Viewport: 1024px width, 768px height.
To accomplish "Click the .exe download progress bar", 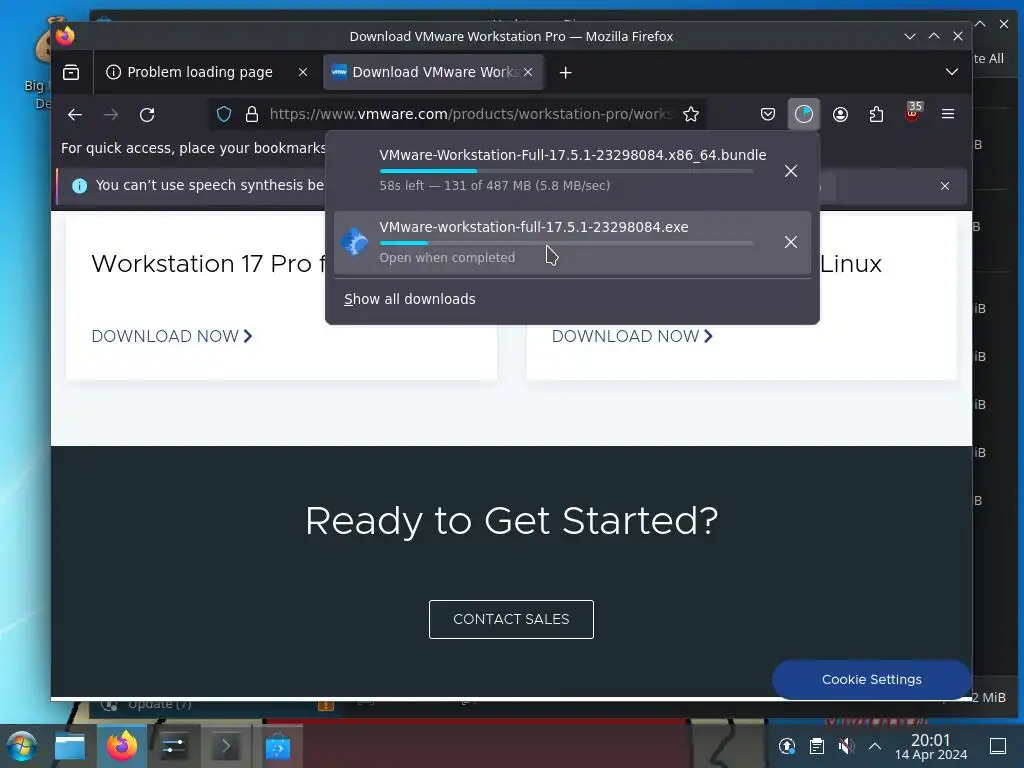I will pos(566,243).
